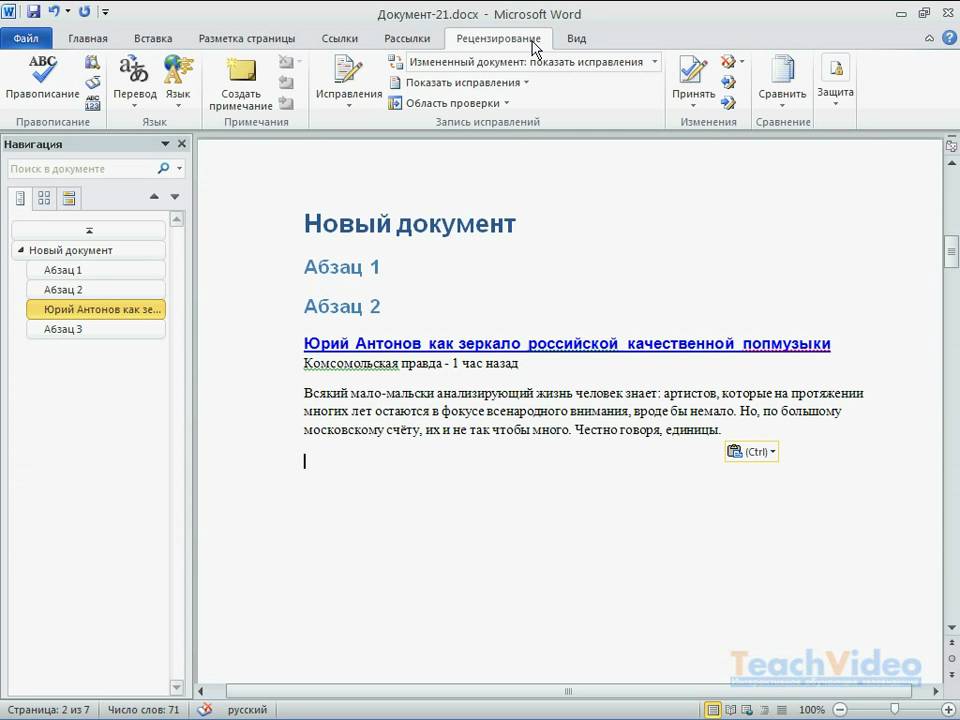This screenshot has height=720, width=960.
Task: Click the delete comment icon
Action: click(287, 62)
